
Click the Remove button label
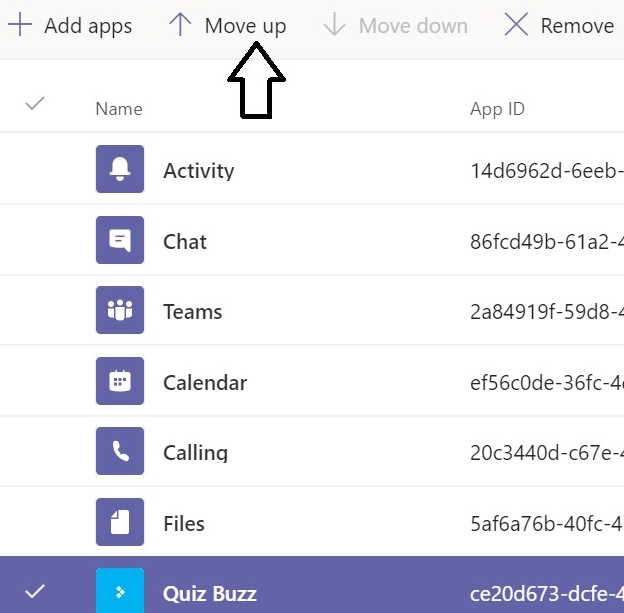click(577, 26)
